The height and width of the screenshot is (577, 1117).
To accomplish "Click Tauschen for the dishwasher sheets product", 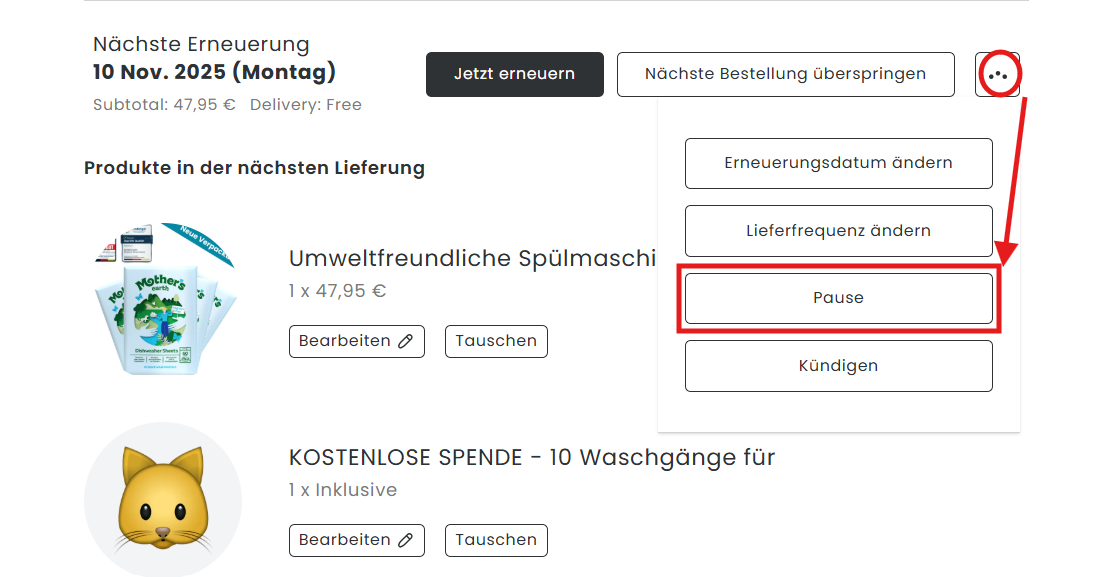I will click(496, 341).
